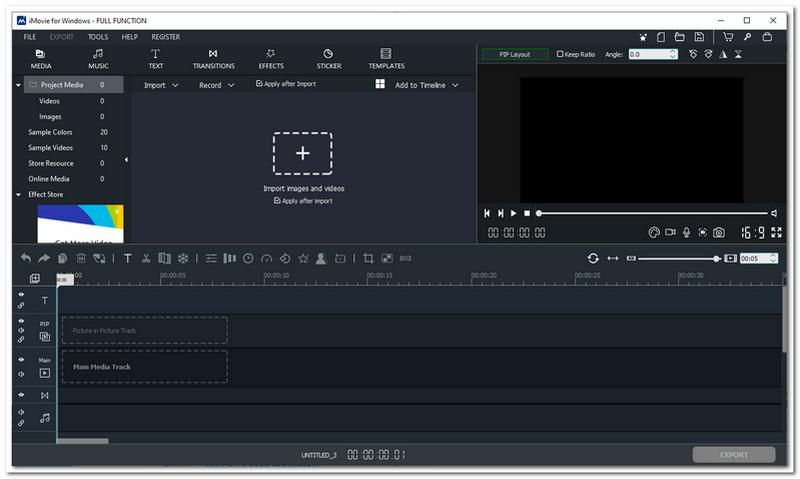Screen dimensions: 800x479
Task: Click the undo arrow in timeline toolbar
Action: click(x=26, y=258)
